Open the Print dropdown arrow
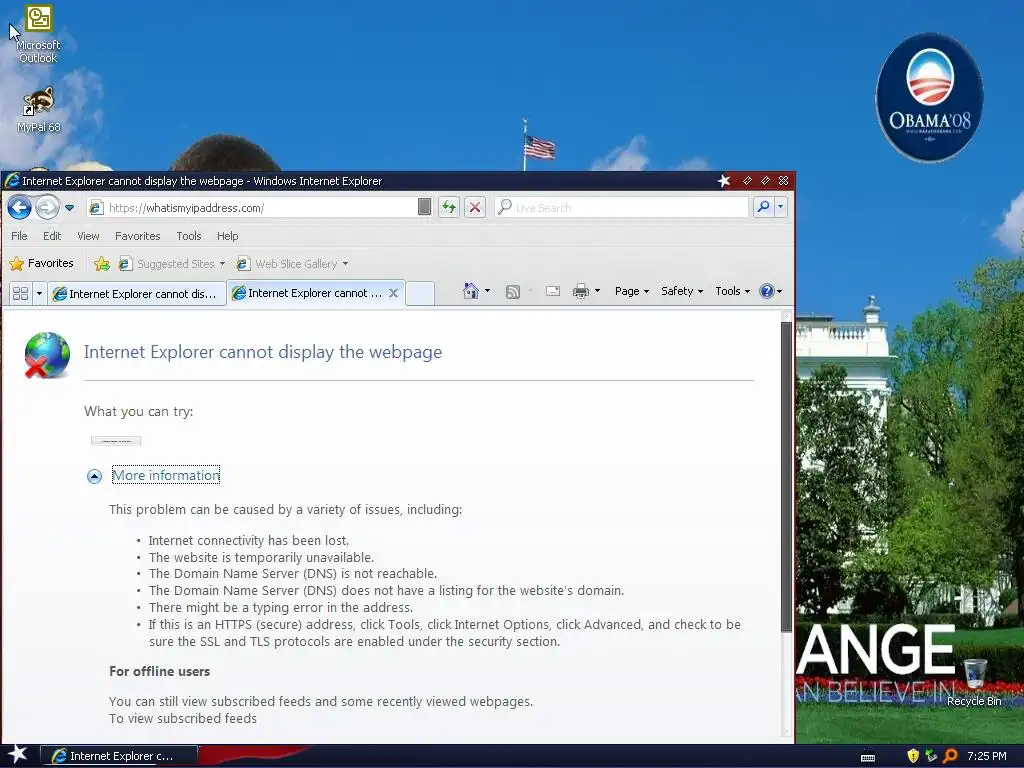Image resolution: width=1024 pixels, height=768 pixels. coord(597,291)
